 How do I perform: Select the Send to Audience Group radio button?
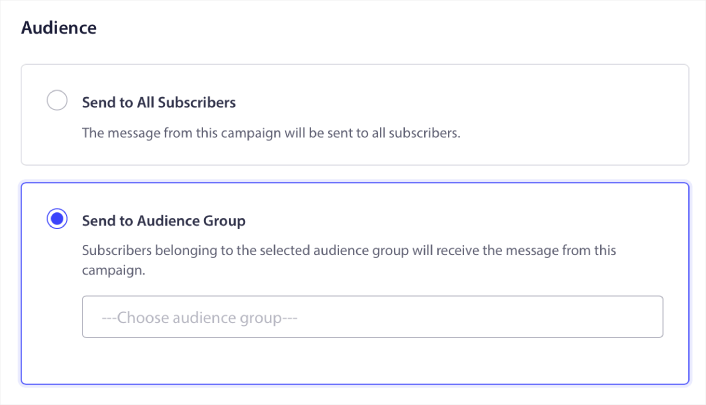[57, 219]
